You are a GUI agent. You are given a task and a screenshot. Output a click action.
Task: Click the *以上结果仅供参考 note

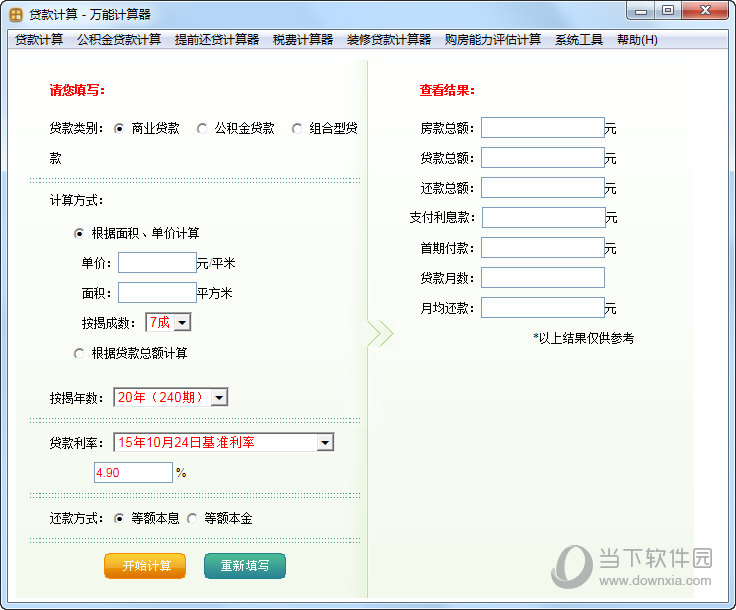coord(583,338)
